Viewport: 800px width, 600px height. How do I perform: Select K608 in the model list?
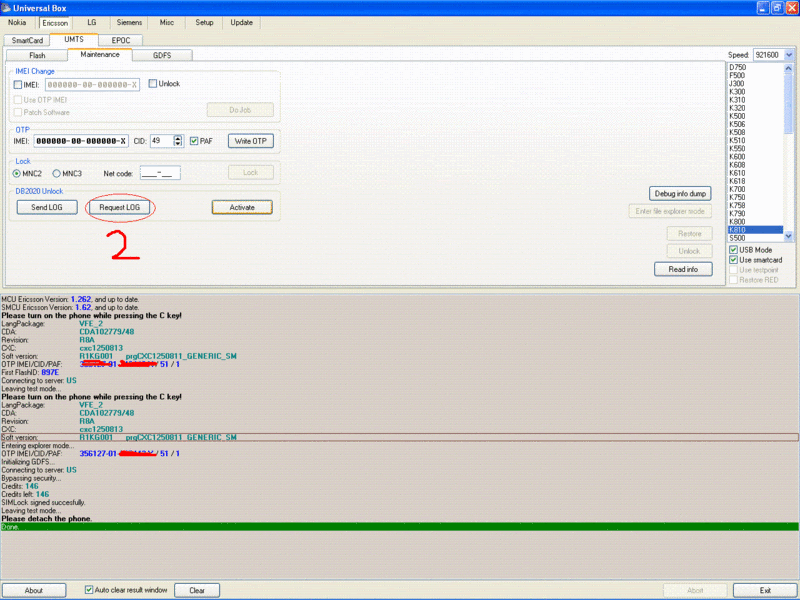pos(755,165)
